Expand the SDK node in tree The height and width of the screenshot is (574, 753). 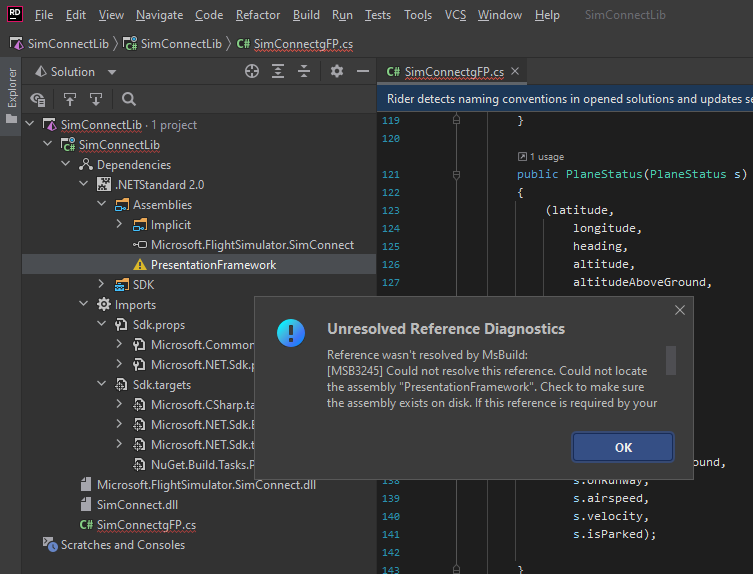coord(102,285)
